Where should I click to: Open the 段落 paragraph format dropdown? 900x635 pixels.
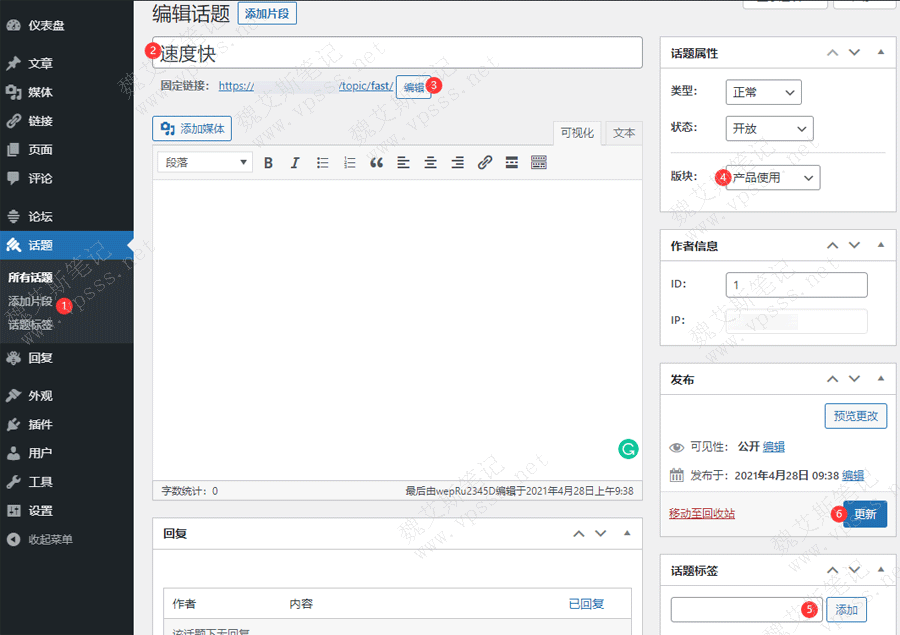[x=205, y=162]
